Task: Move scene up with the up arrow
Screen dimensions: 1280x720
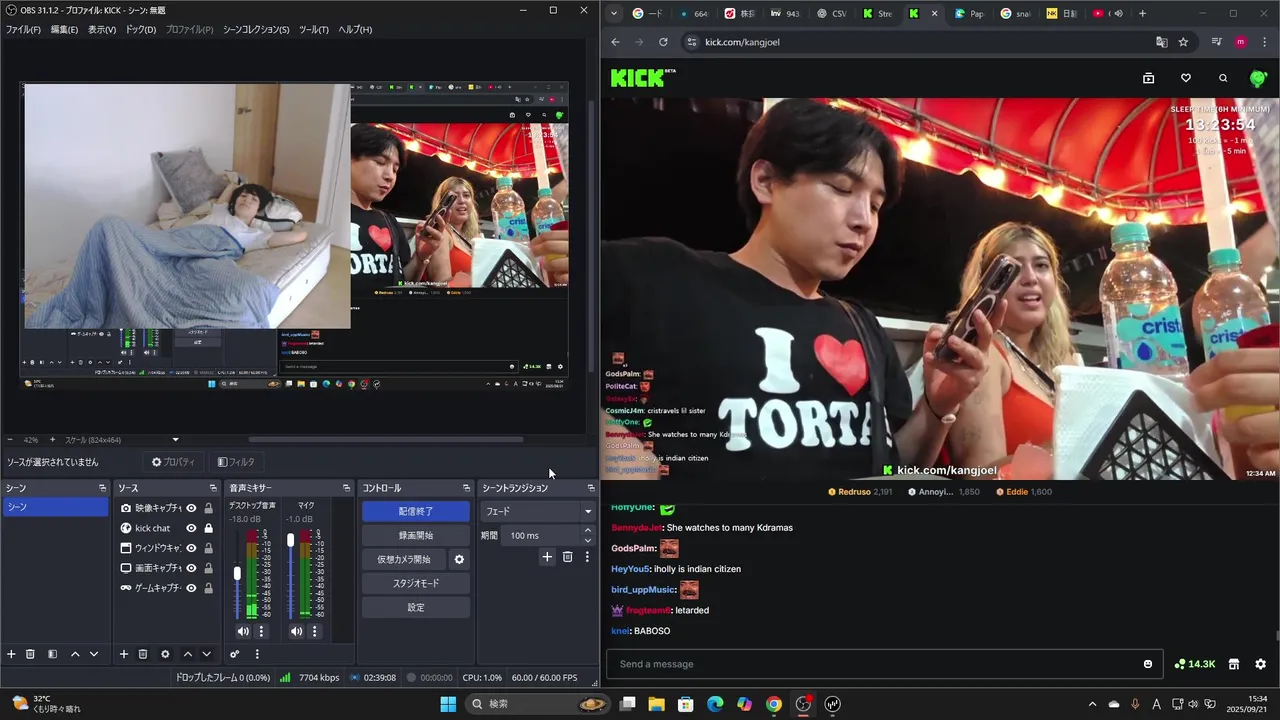Action: pos(75,654)
